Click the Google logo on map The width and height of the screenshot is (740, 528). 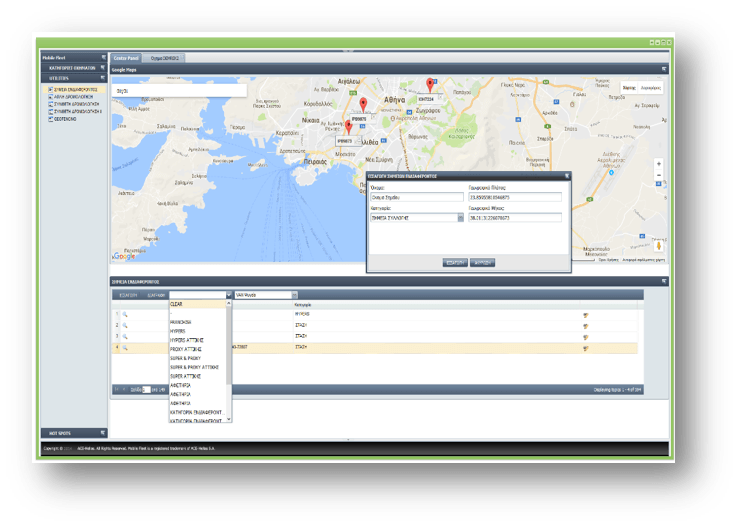(x=125, y=256)
